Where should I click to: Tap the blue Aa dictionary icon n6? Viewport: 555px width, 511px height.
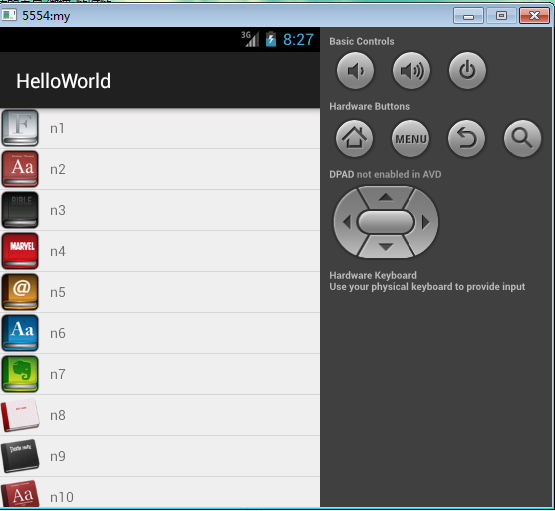pos(20,333)
